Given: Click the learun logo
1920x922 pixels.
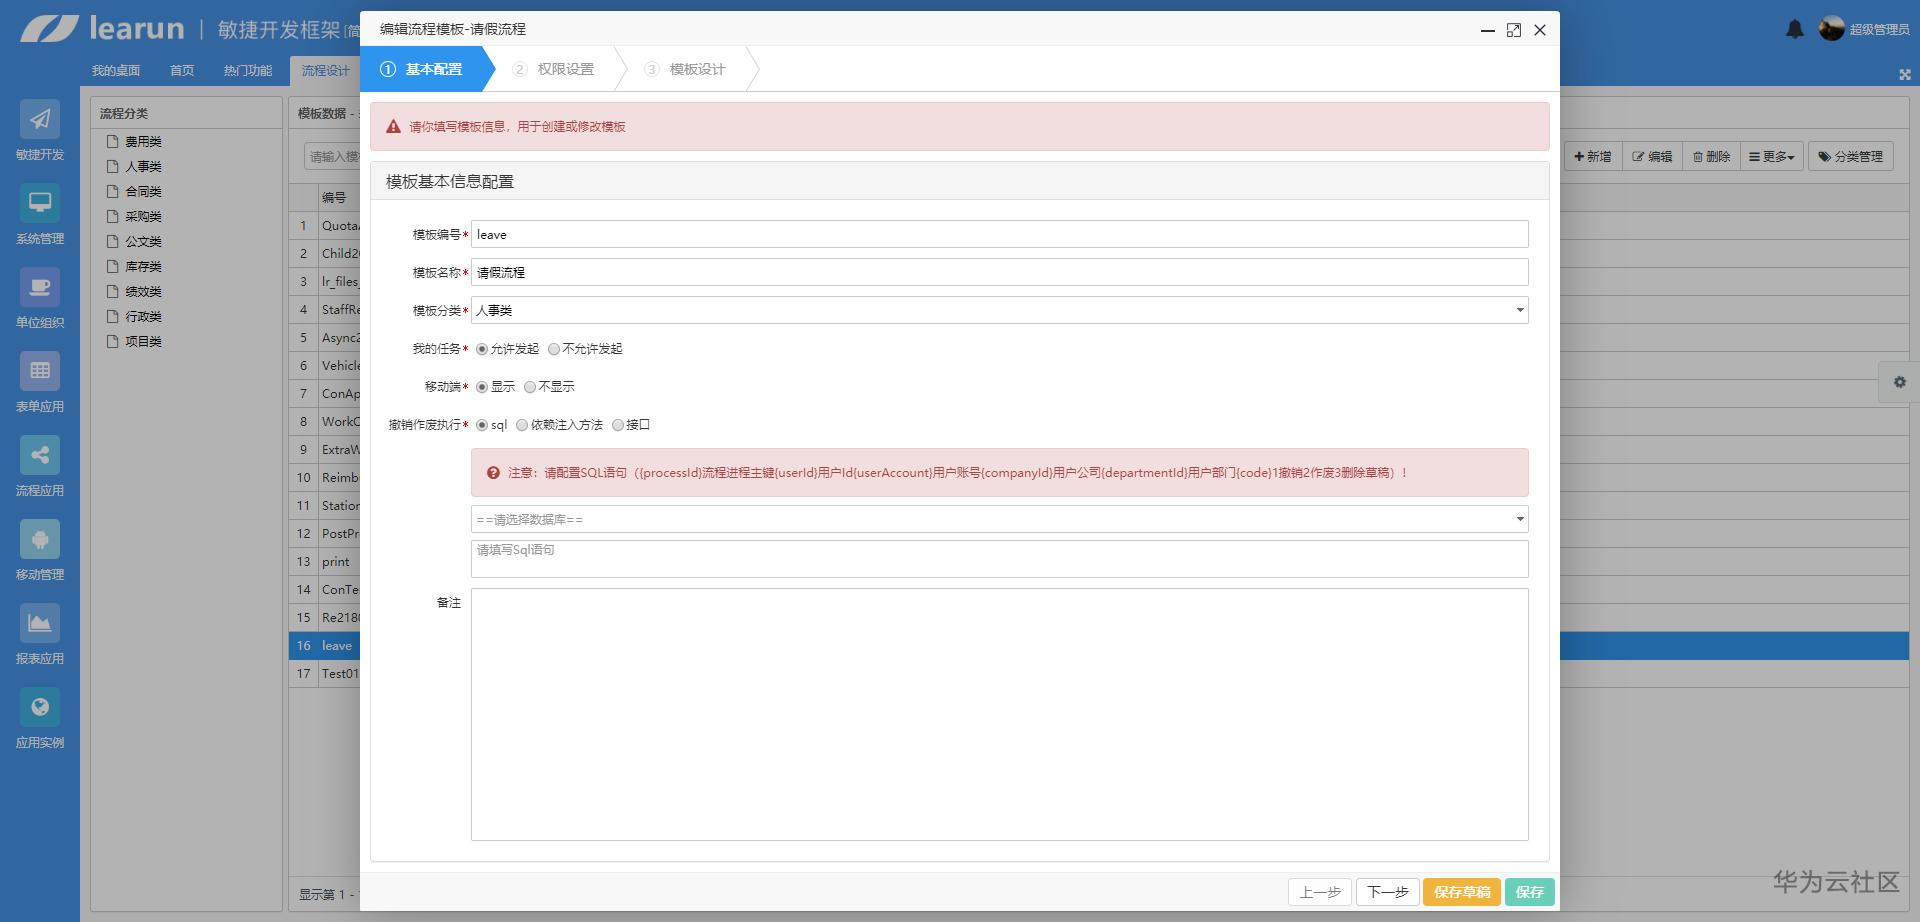Looking at the screenshot, I should (100, 29).
